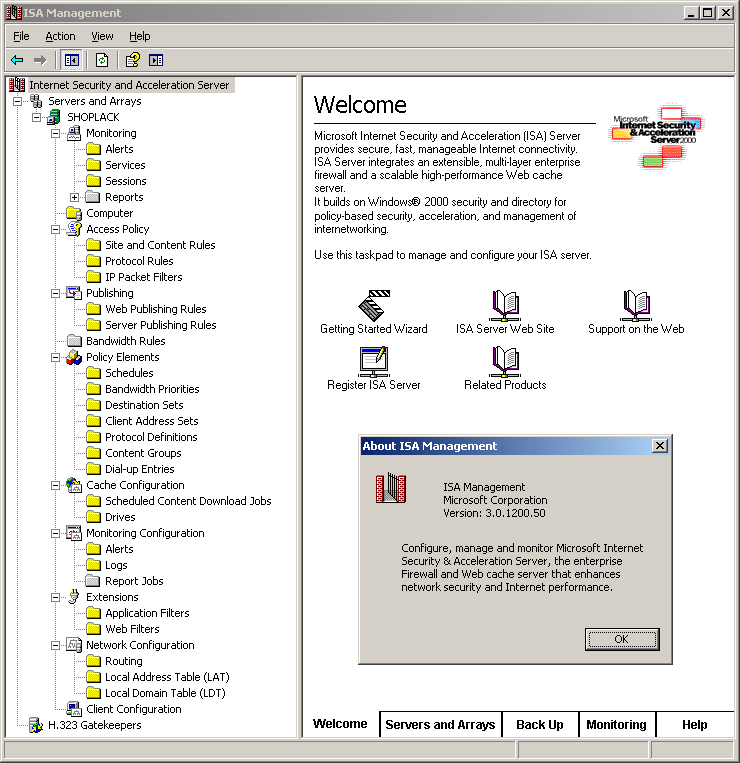Collapse the Extensions node
The width and height of the screenshot is (740, 763).
(x=55, y=597)
